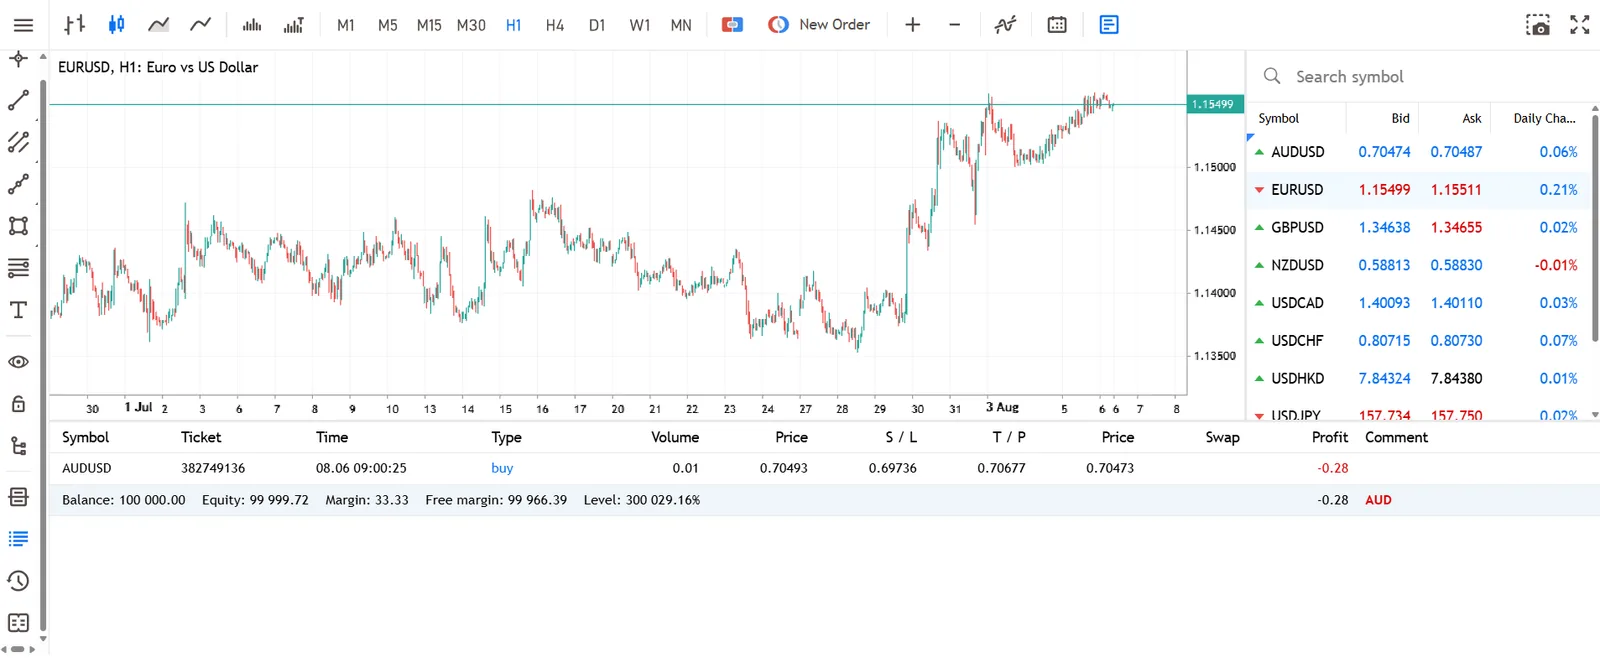Screen dimensions: 1600x659
Task: Select the H1 timeframe
Action: pyautogui.click(x=513, y=25)
